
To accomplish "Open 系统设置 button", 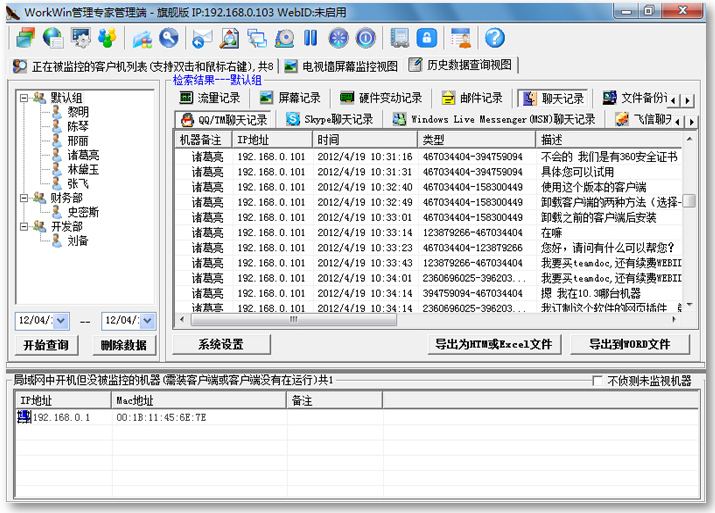I will [221, 344].
